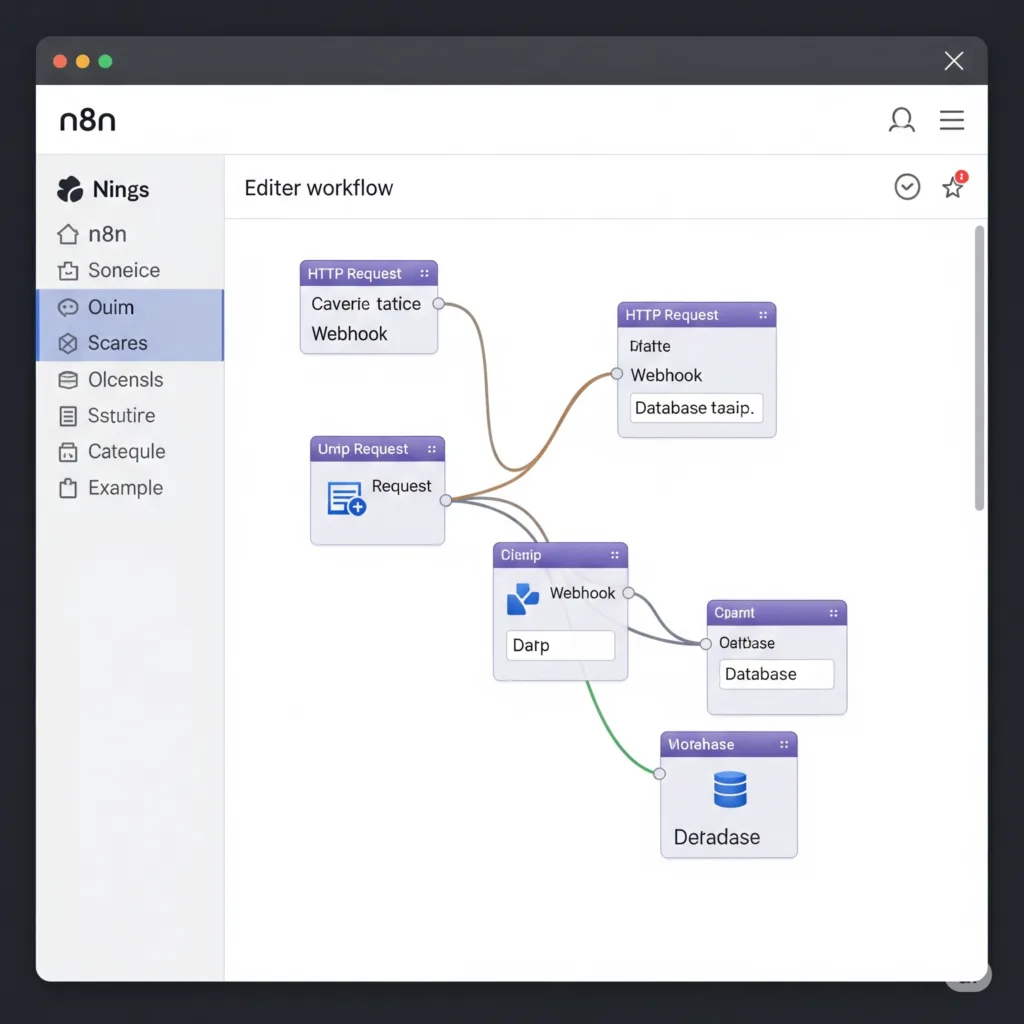The image size is (1024, 1024).
Task: Click the n8n home icon in sidebar
Action: (68, 234)
